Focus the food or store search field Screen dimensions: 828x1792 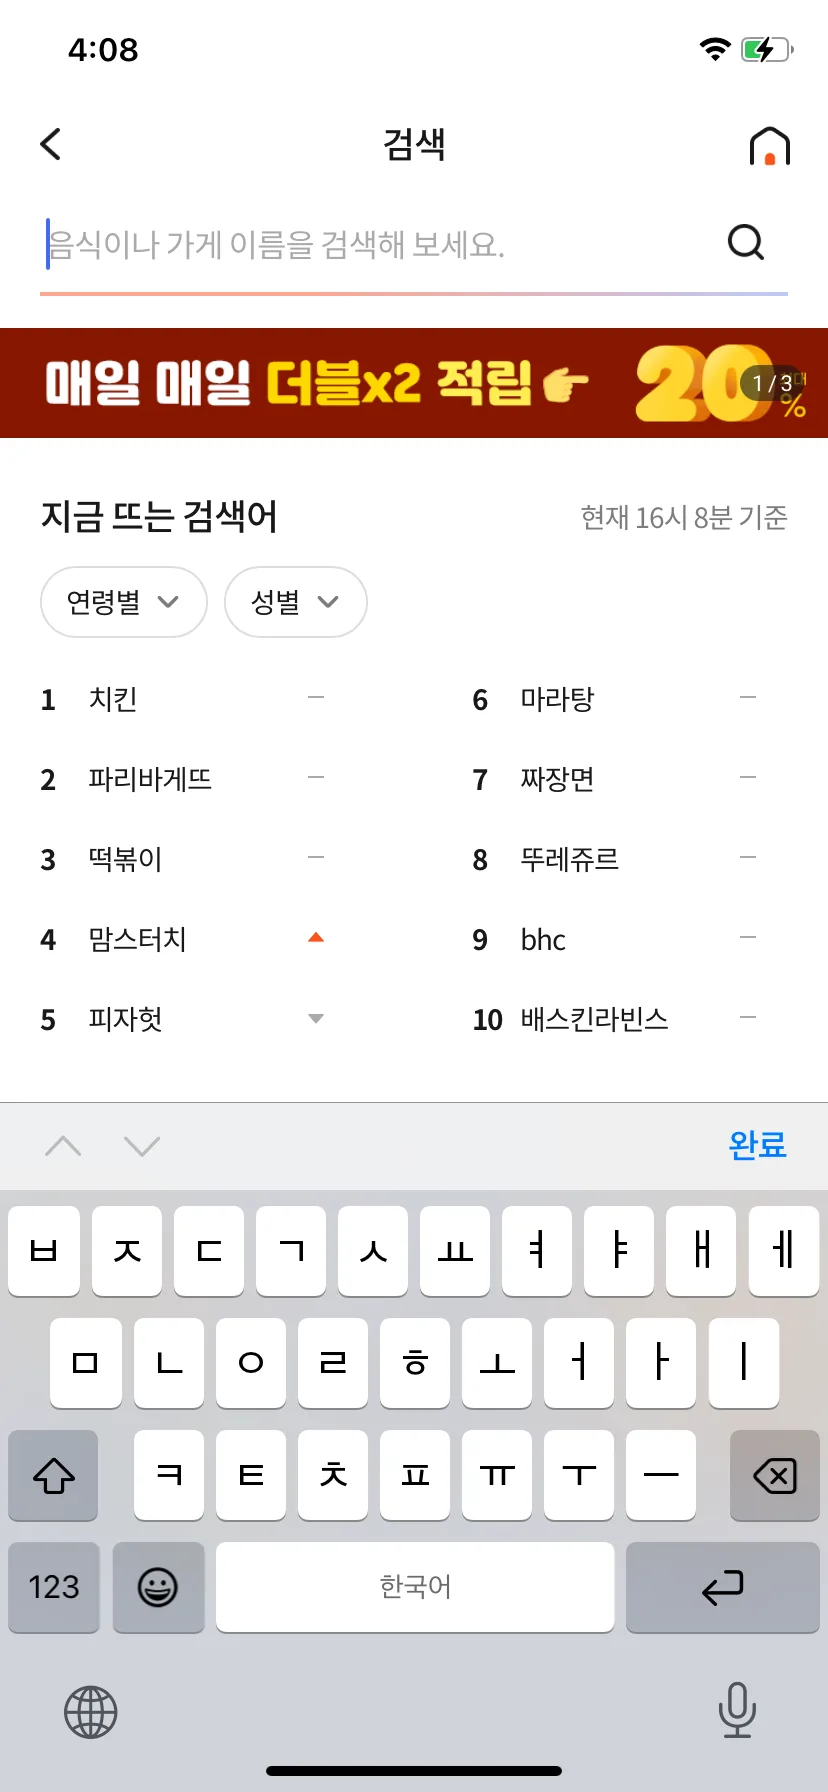[x=380, y=244]
